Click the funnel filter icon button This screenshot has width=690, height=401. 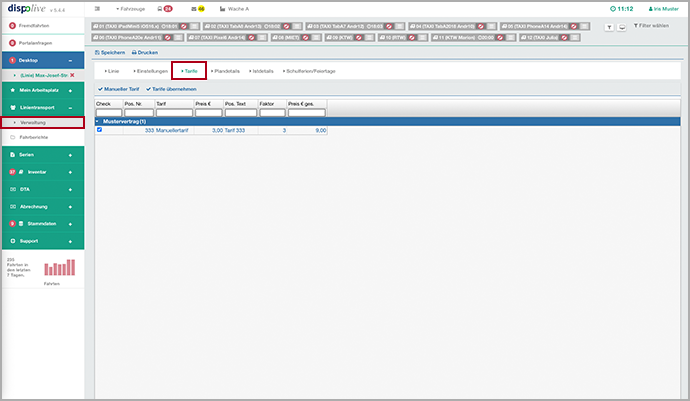coord(609,27)
